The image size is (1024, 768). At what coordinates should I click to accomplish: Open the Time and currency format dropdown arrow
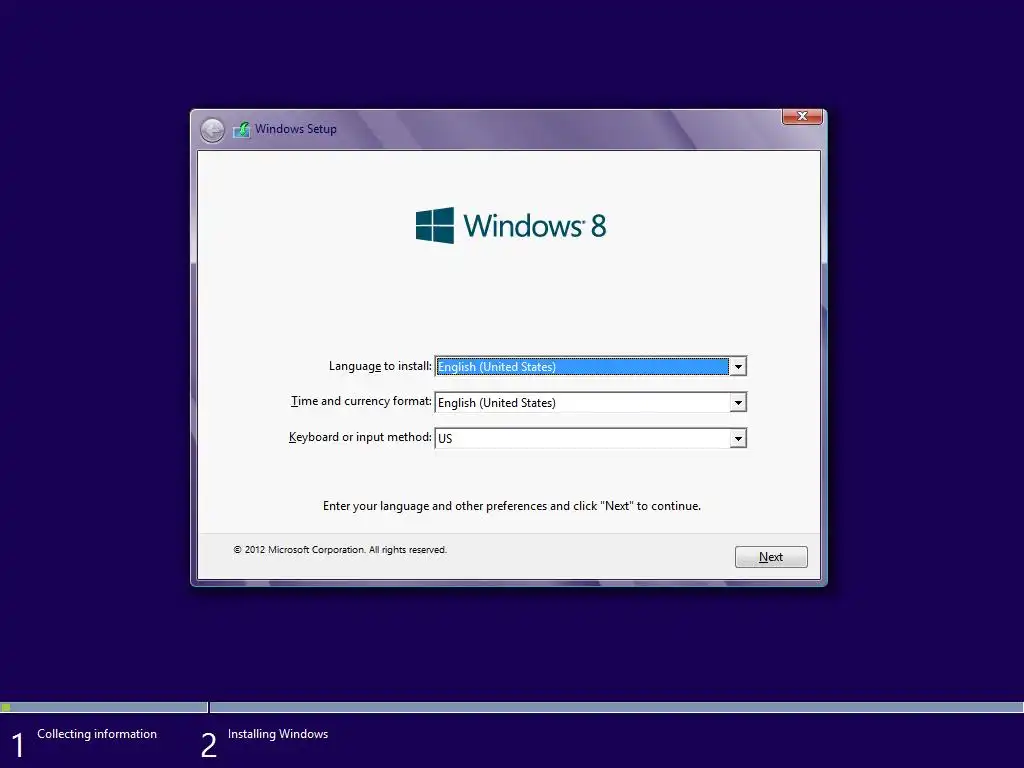pos(738,402)
